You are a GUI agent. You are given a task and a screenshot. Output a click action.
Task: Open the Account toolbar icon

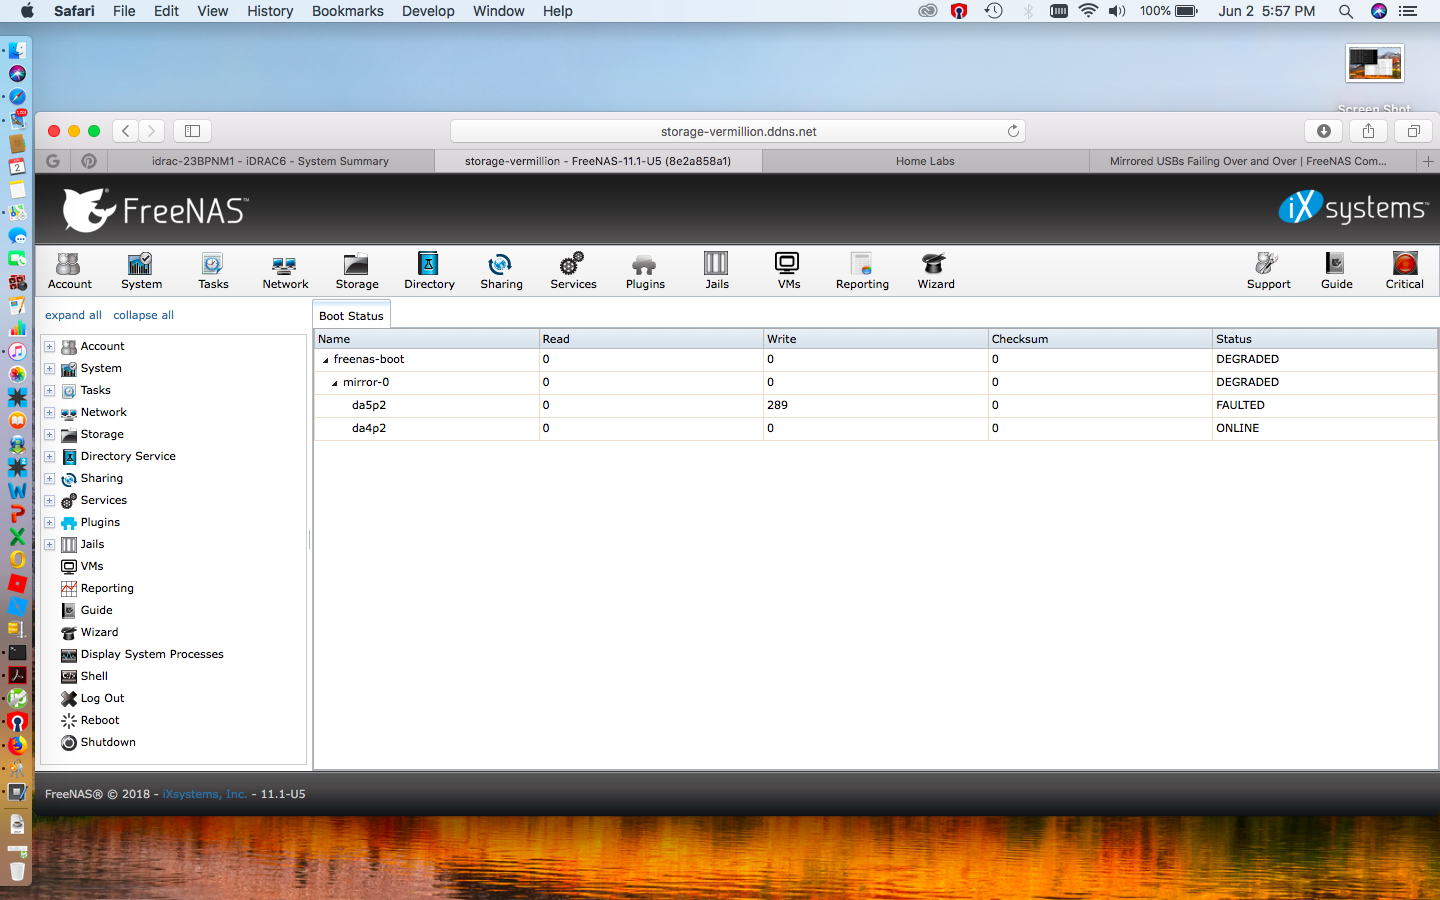pyautogui.click(x=69, y=271)
